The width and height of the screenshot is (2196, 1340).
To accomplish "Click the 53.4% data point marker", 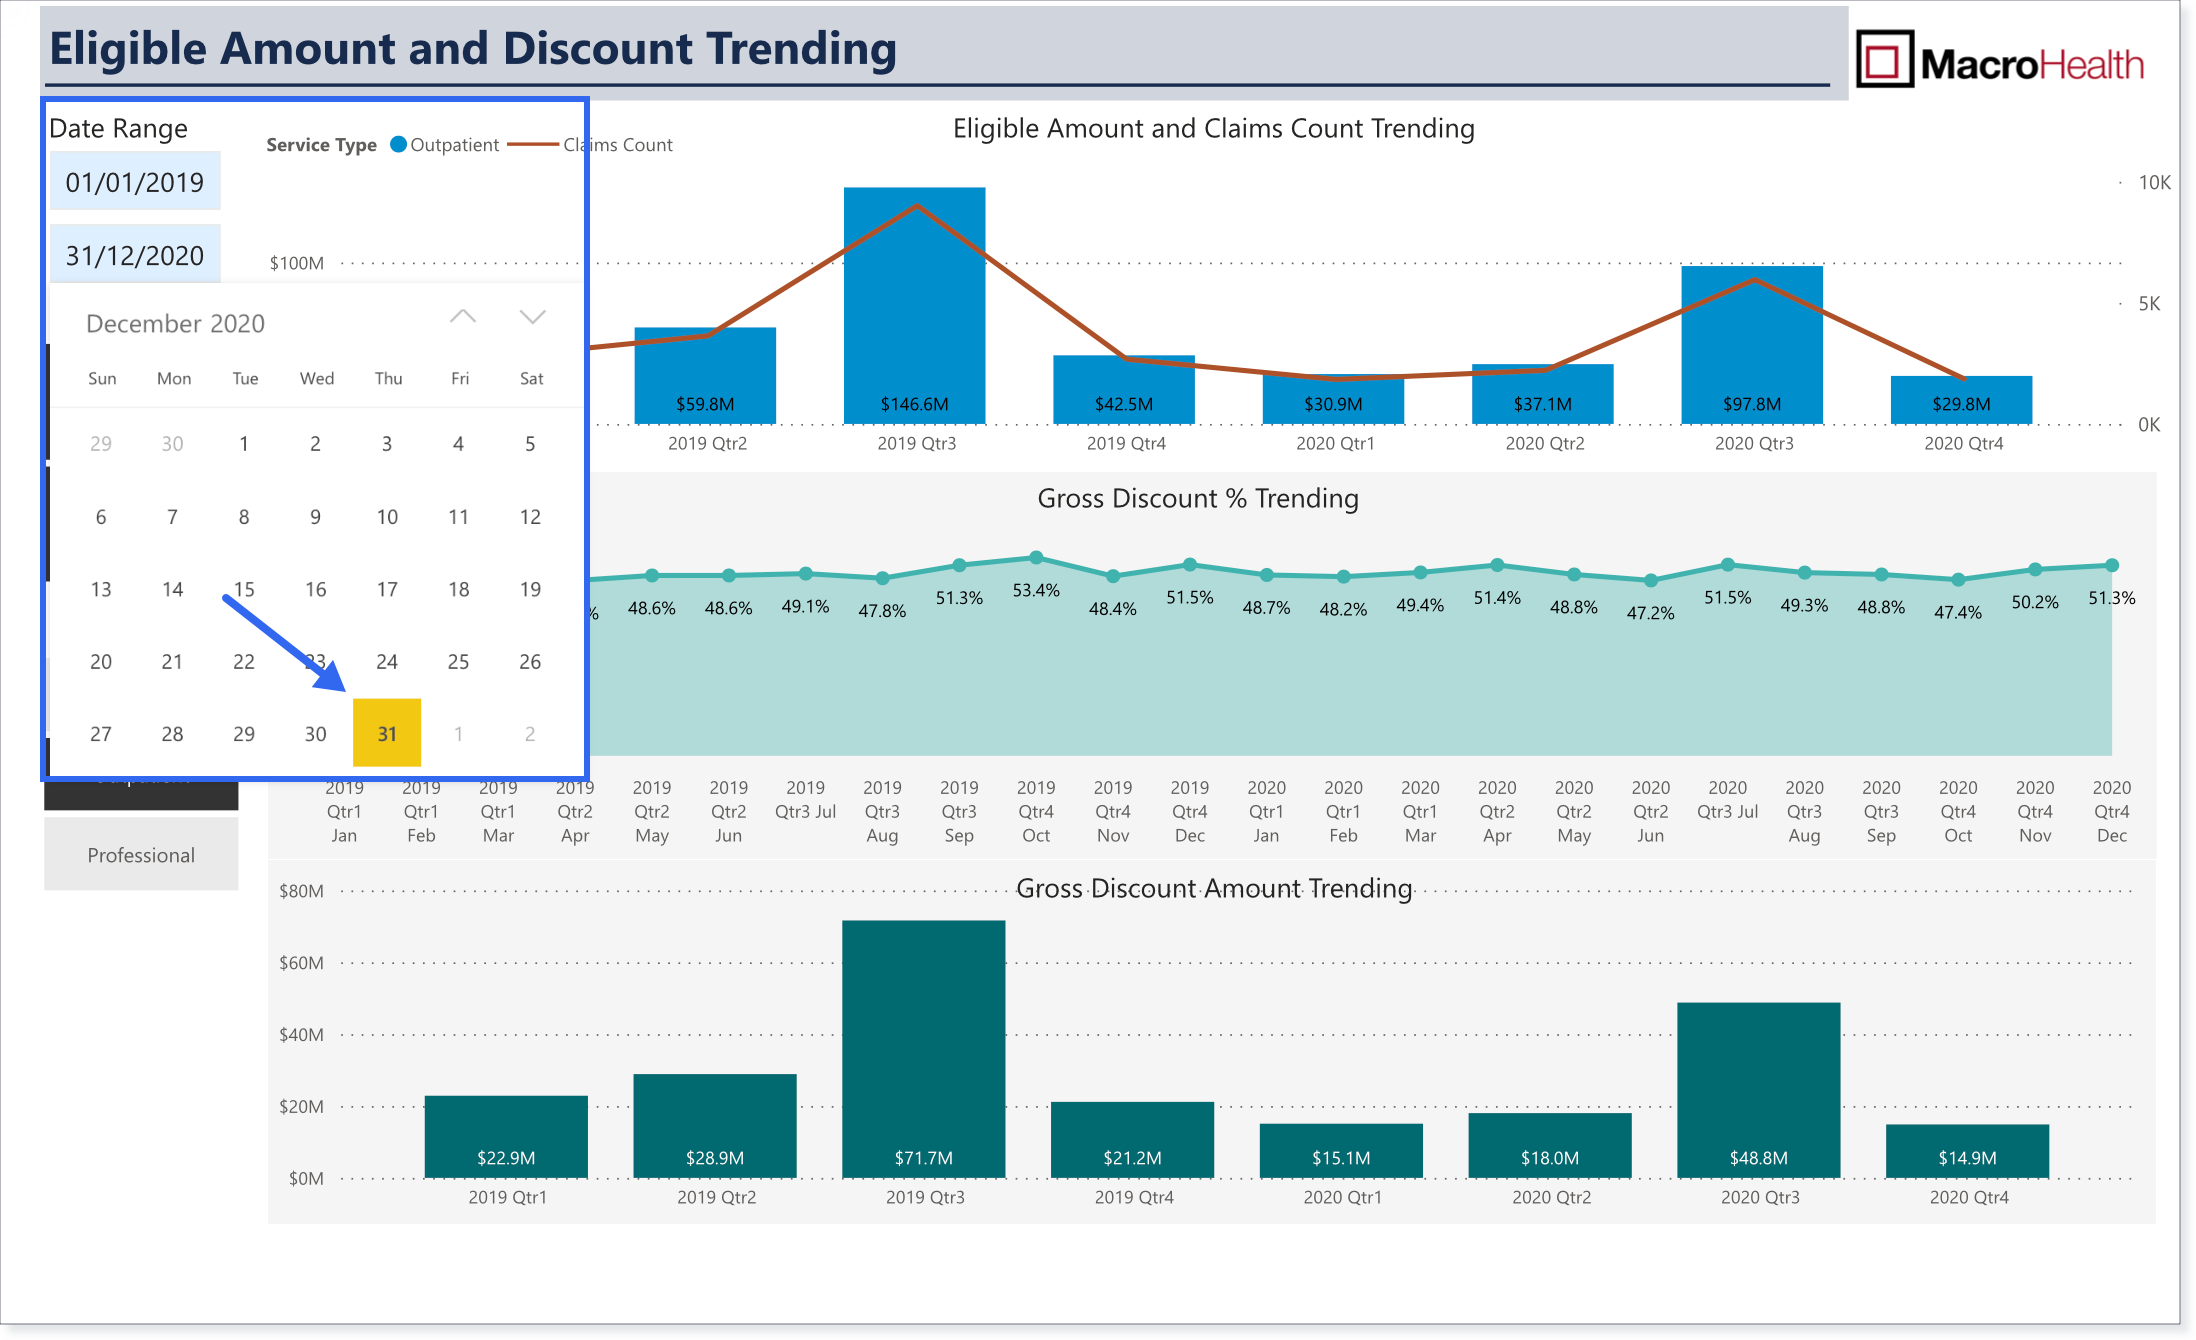I will [1036, 557].
